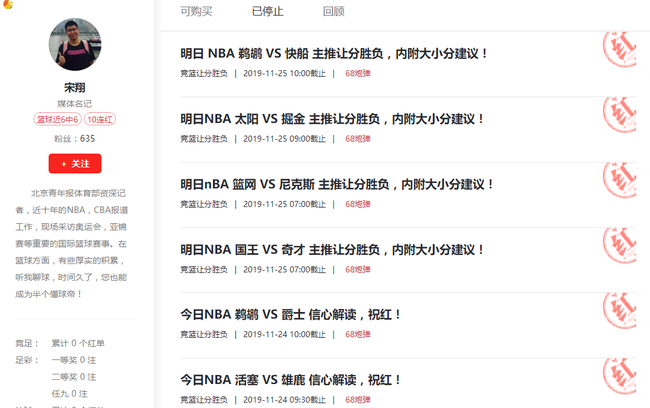Click the site logo icon at top-left corner
The height and width of the screenshot is (408, 650).
tap(7, 4)
